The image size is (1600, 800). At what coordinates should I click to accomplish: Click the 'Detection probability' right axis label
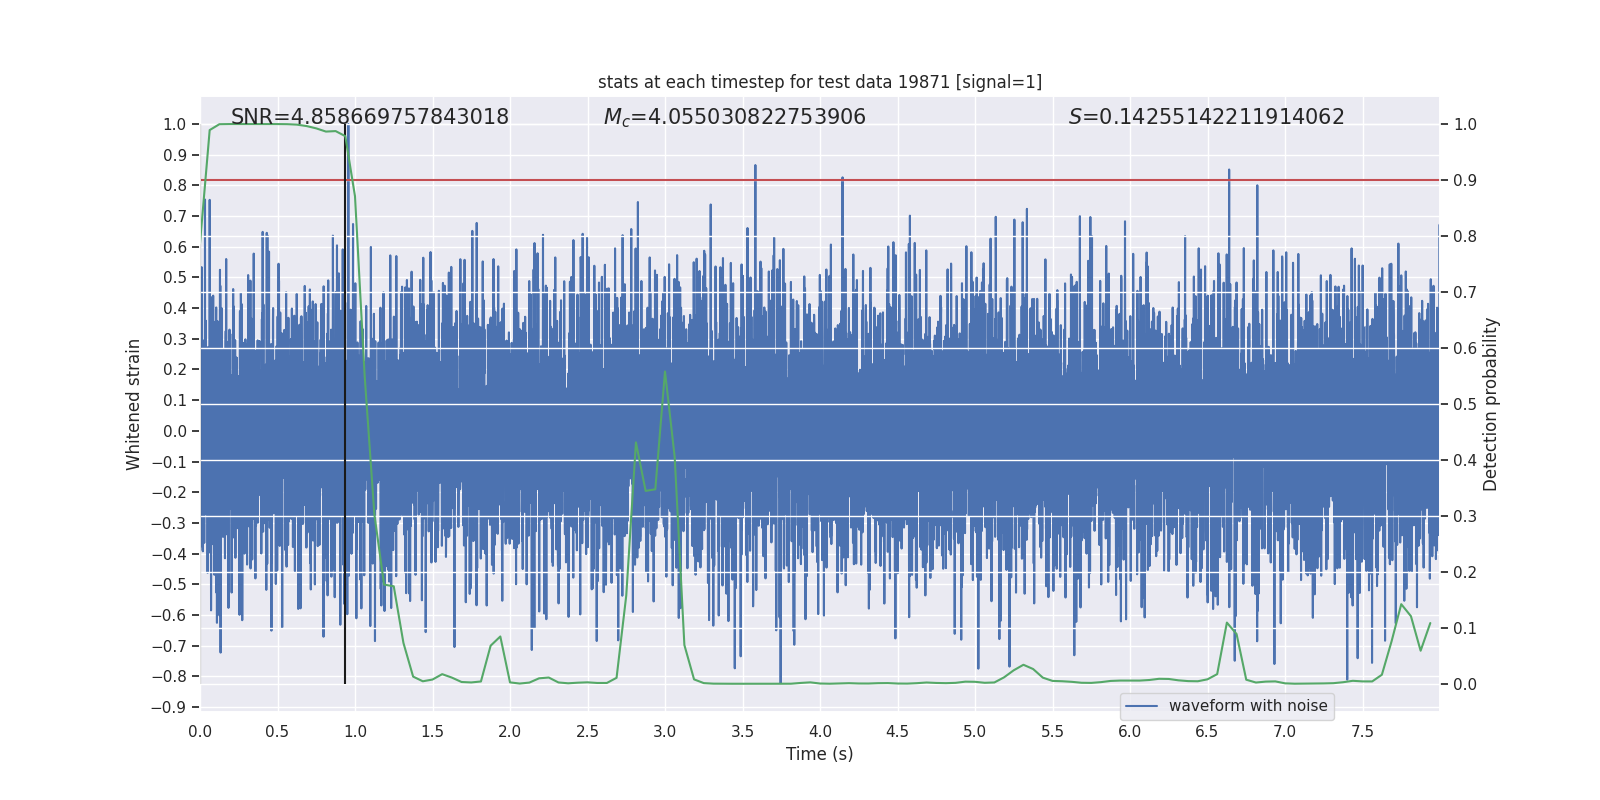[1491, 404]
